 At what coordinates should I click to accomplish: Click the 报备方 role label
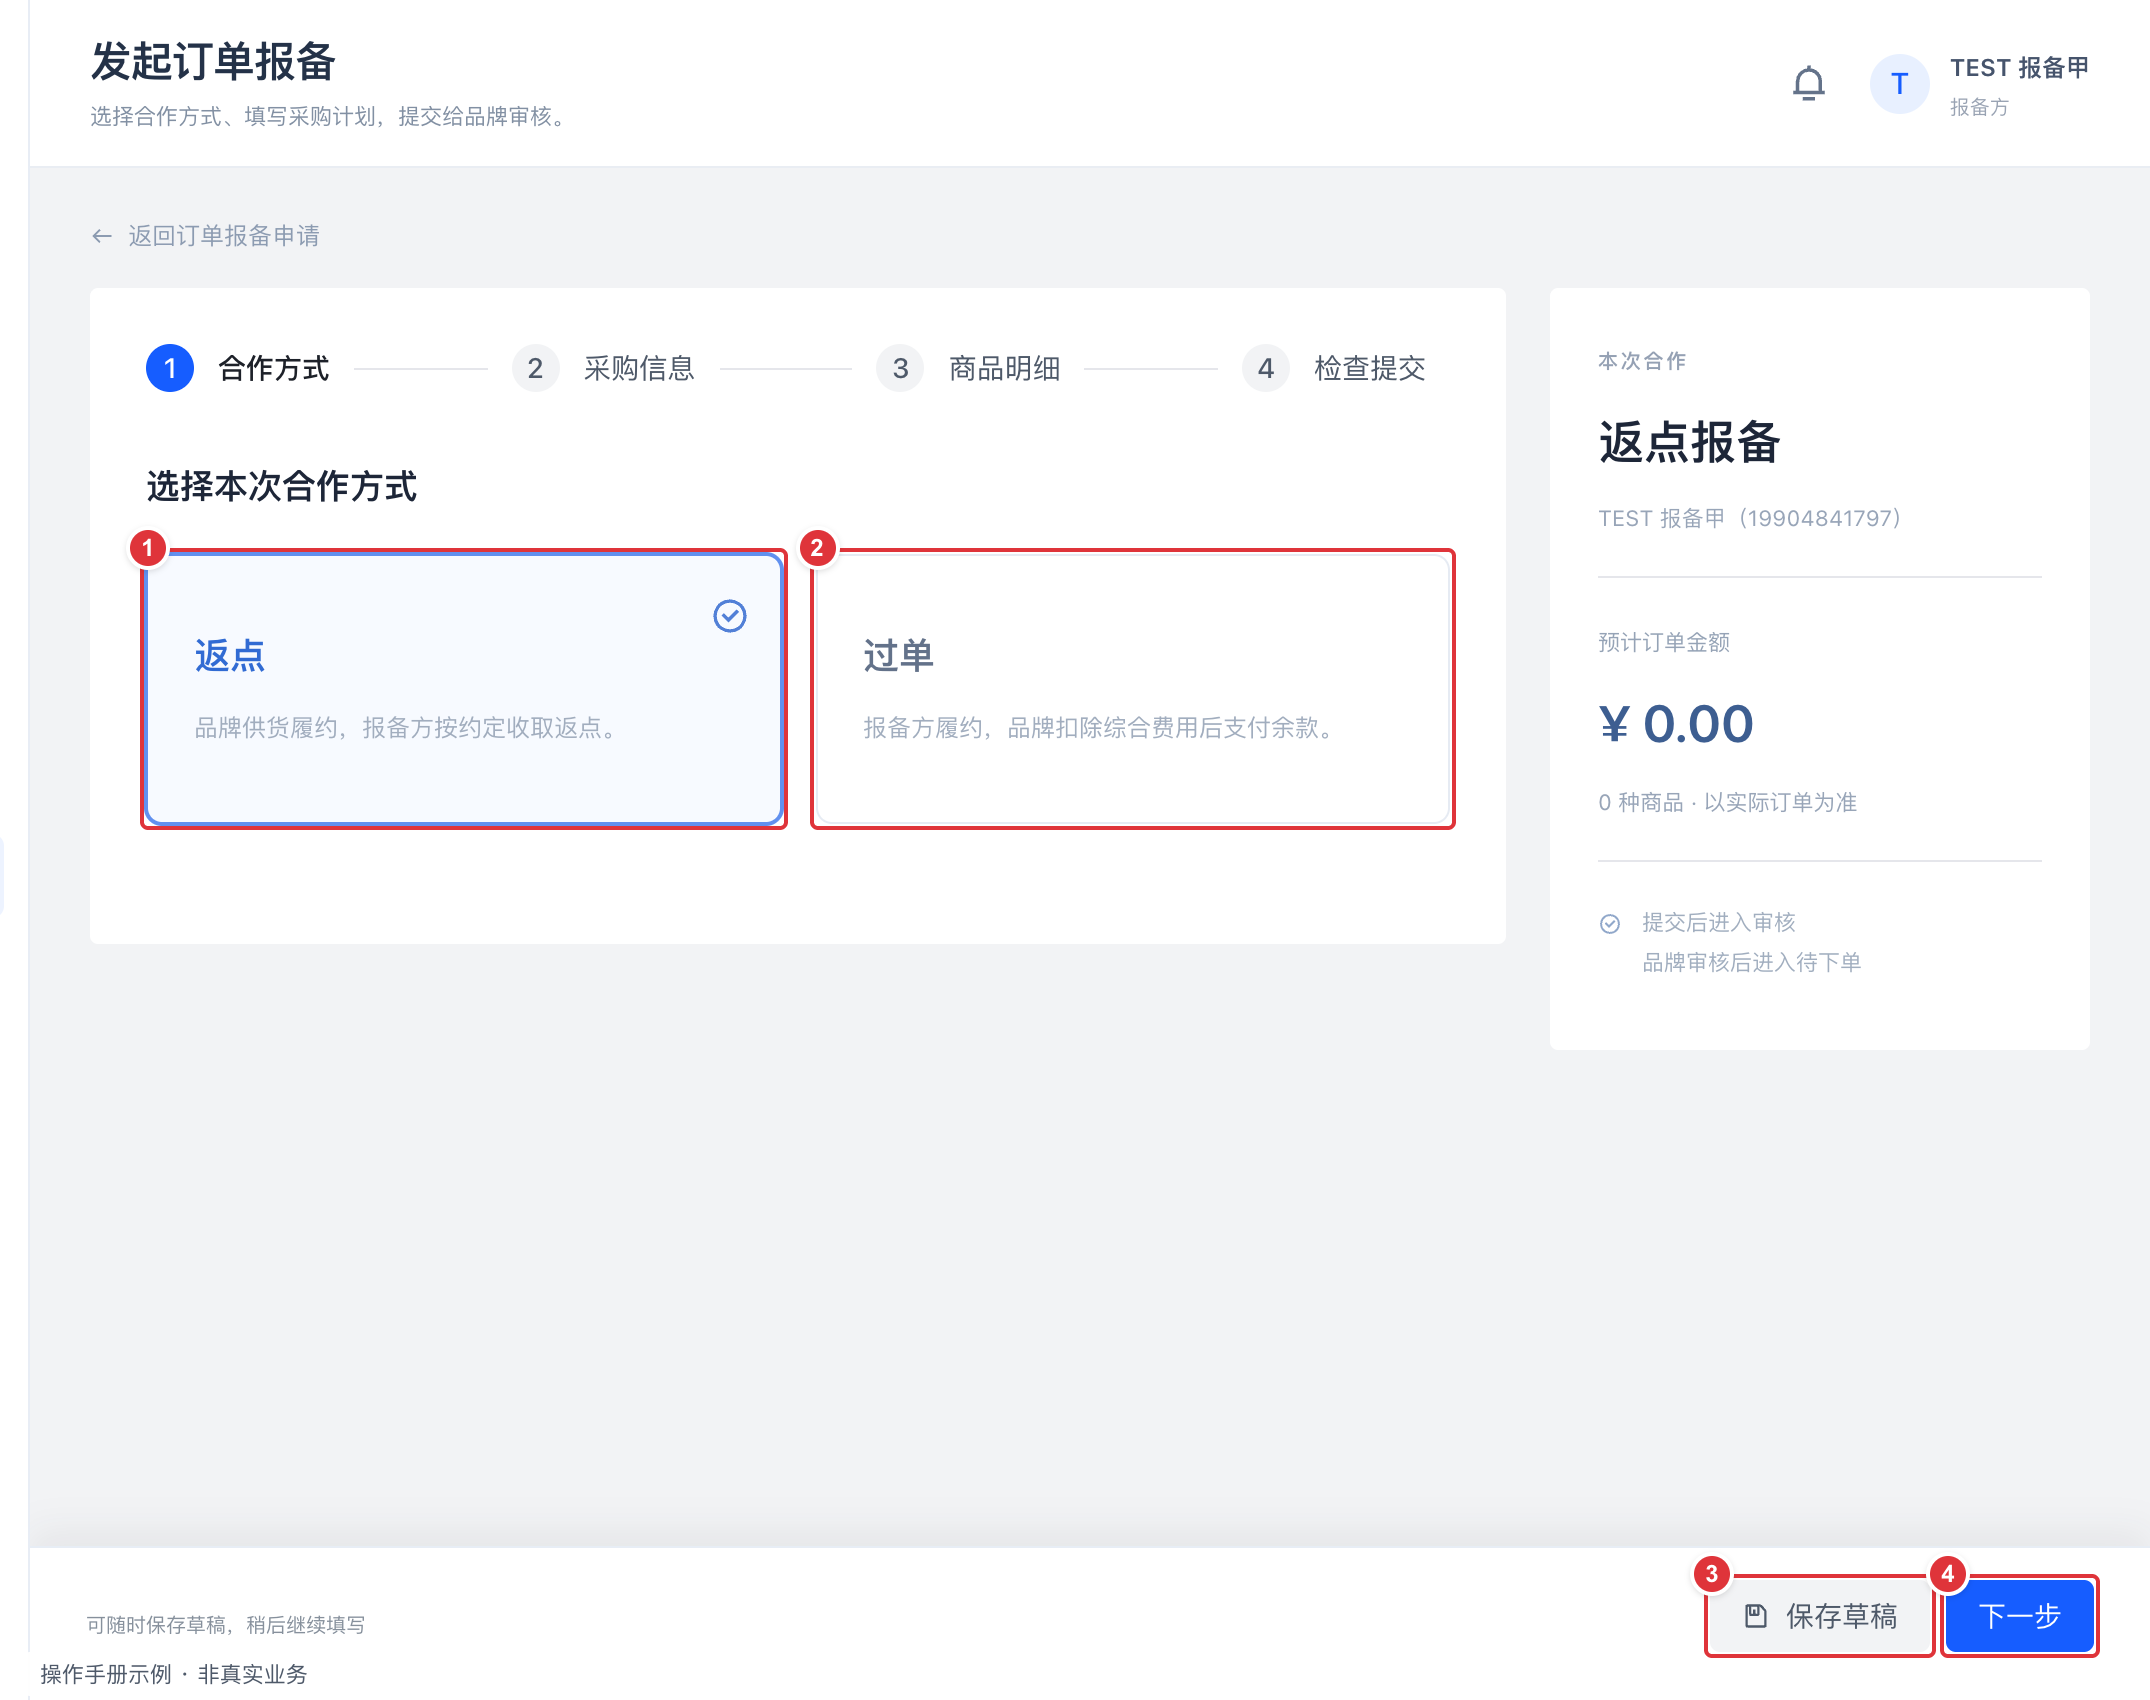[x=1979, y=107]
